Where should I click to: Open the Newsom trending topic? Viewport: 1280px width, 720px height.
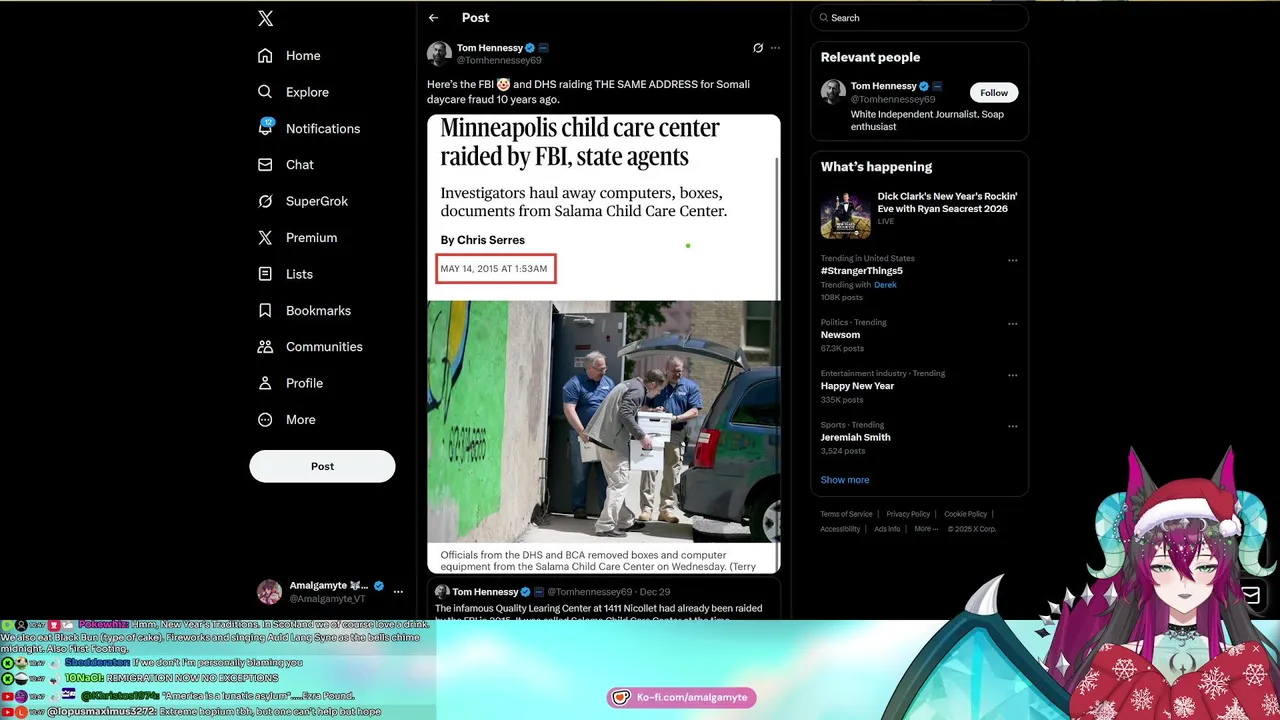[x=840, y=335]
